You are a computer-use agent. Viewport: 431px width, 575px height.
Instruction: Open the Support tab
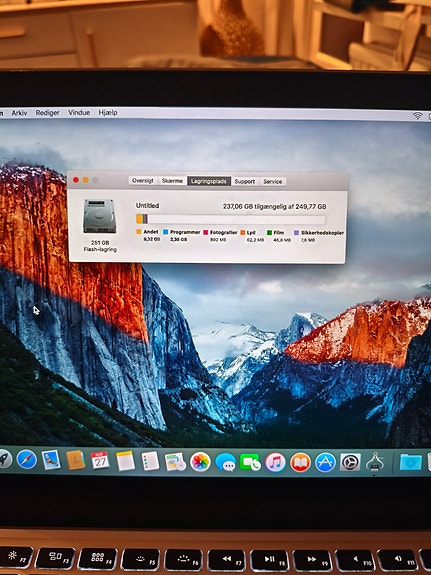245,181
